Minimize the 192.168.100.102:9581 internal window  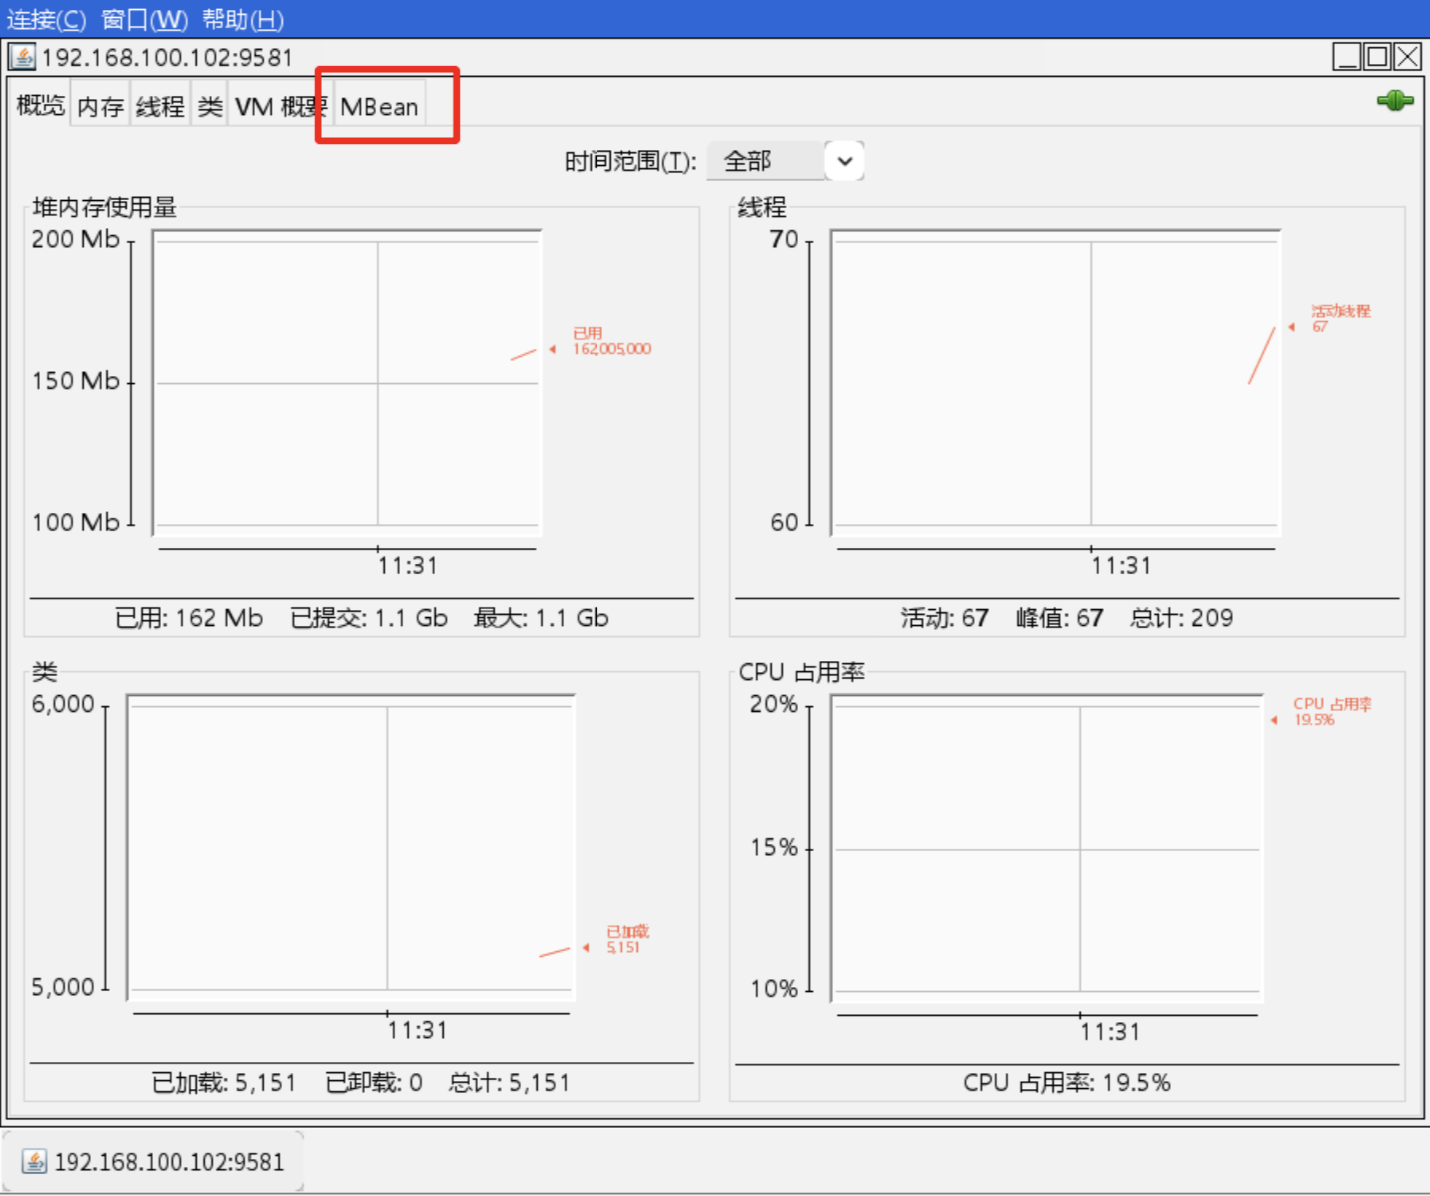[x=1347, y=57]
